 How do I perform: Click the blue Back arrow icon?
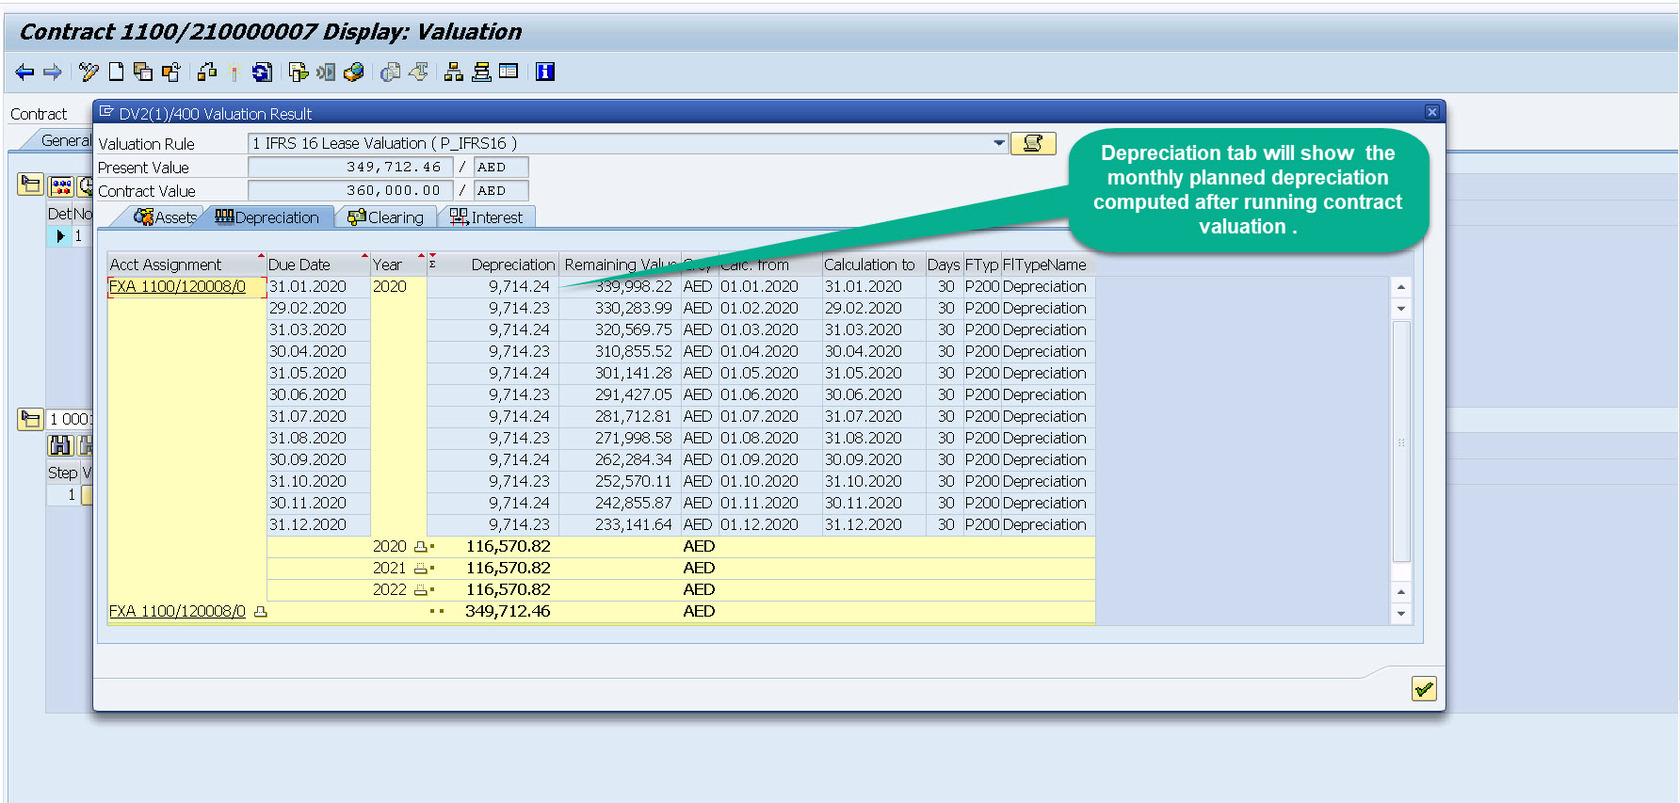tap(25, 72)
